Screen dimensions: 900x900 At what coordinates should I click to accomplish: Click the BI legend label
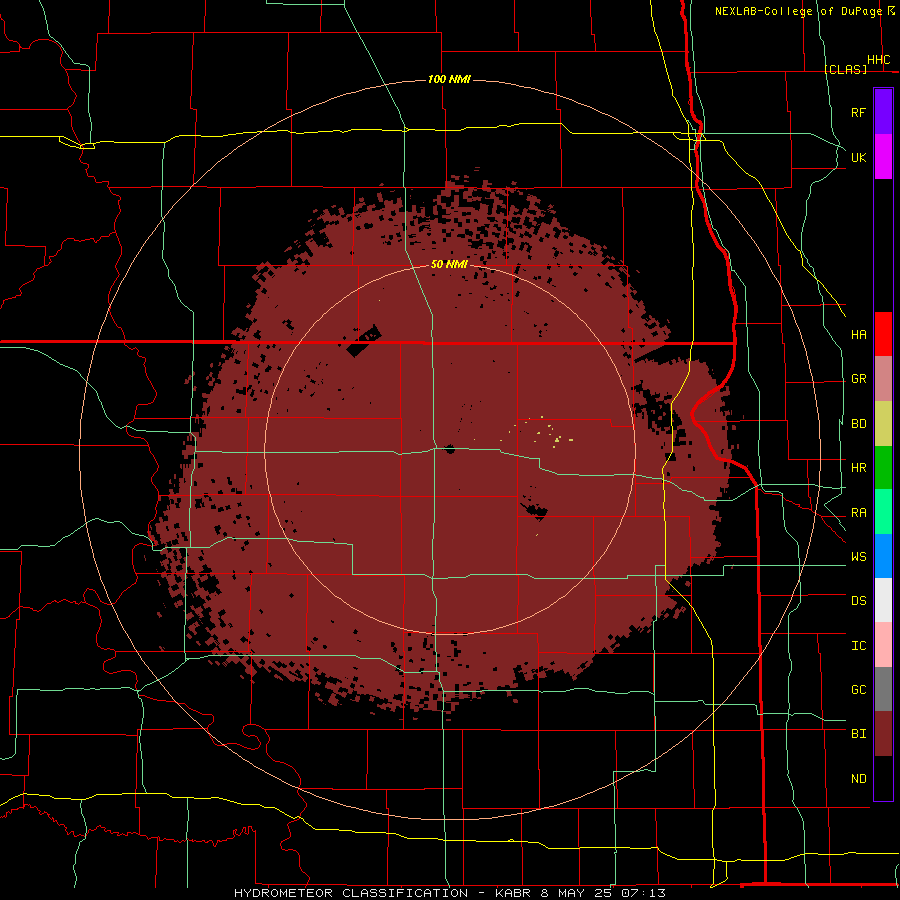click(x=858, y=734)
